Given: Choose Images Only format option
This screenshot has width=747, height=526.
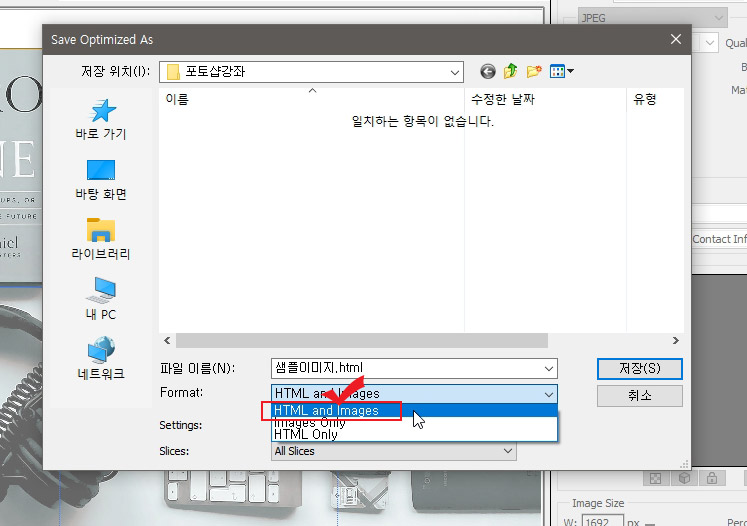Looking at the screenshot, I should [414, 423].
